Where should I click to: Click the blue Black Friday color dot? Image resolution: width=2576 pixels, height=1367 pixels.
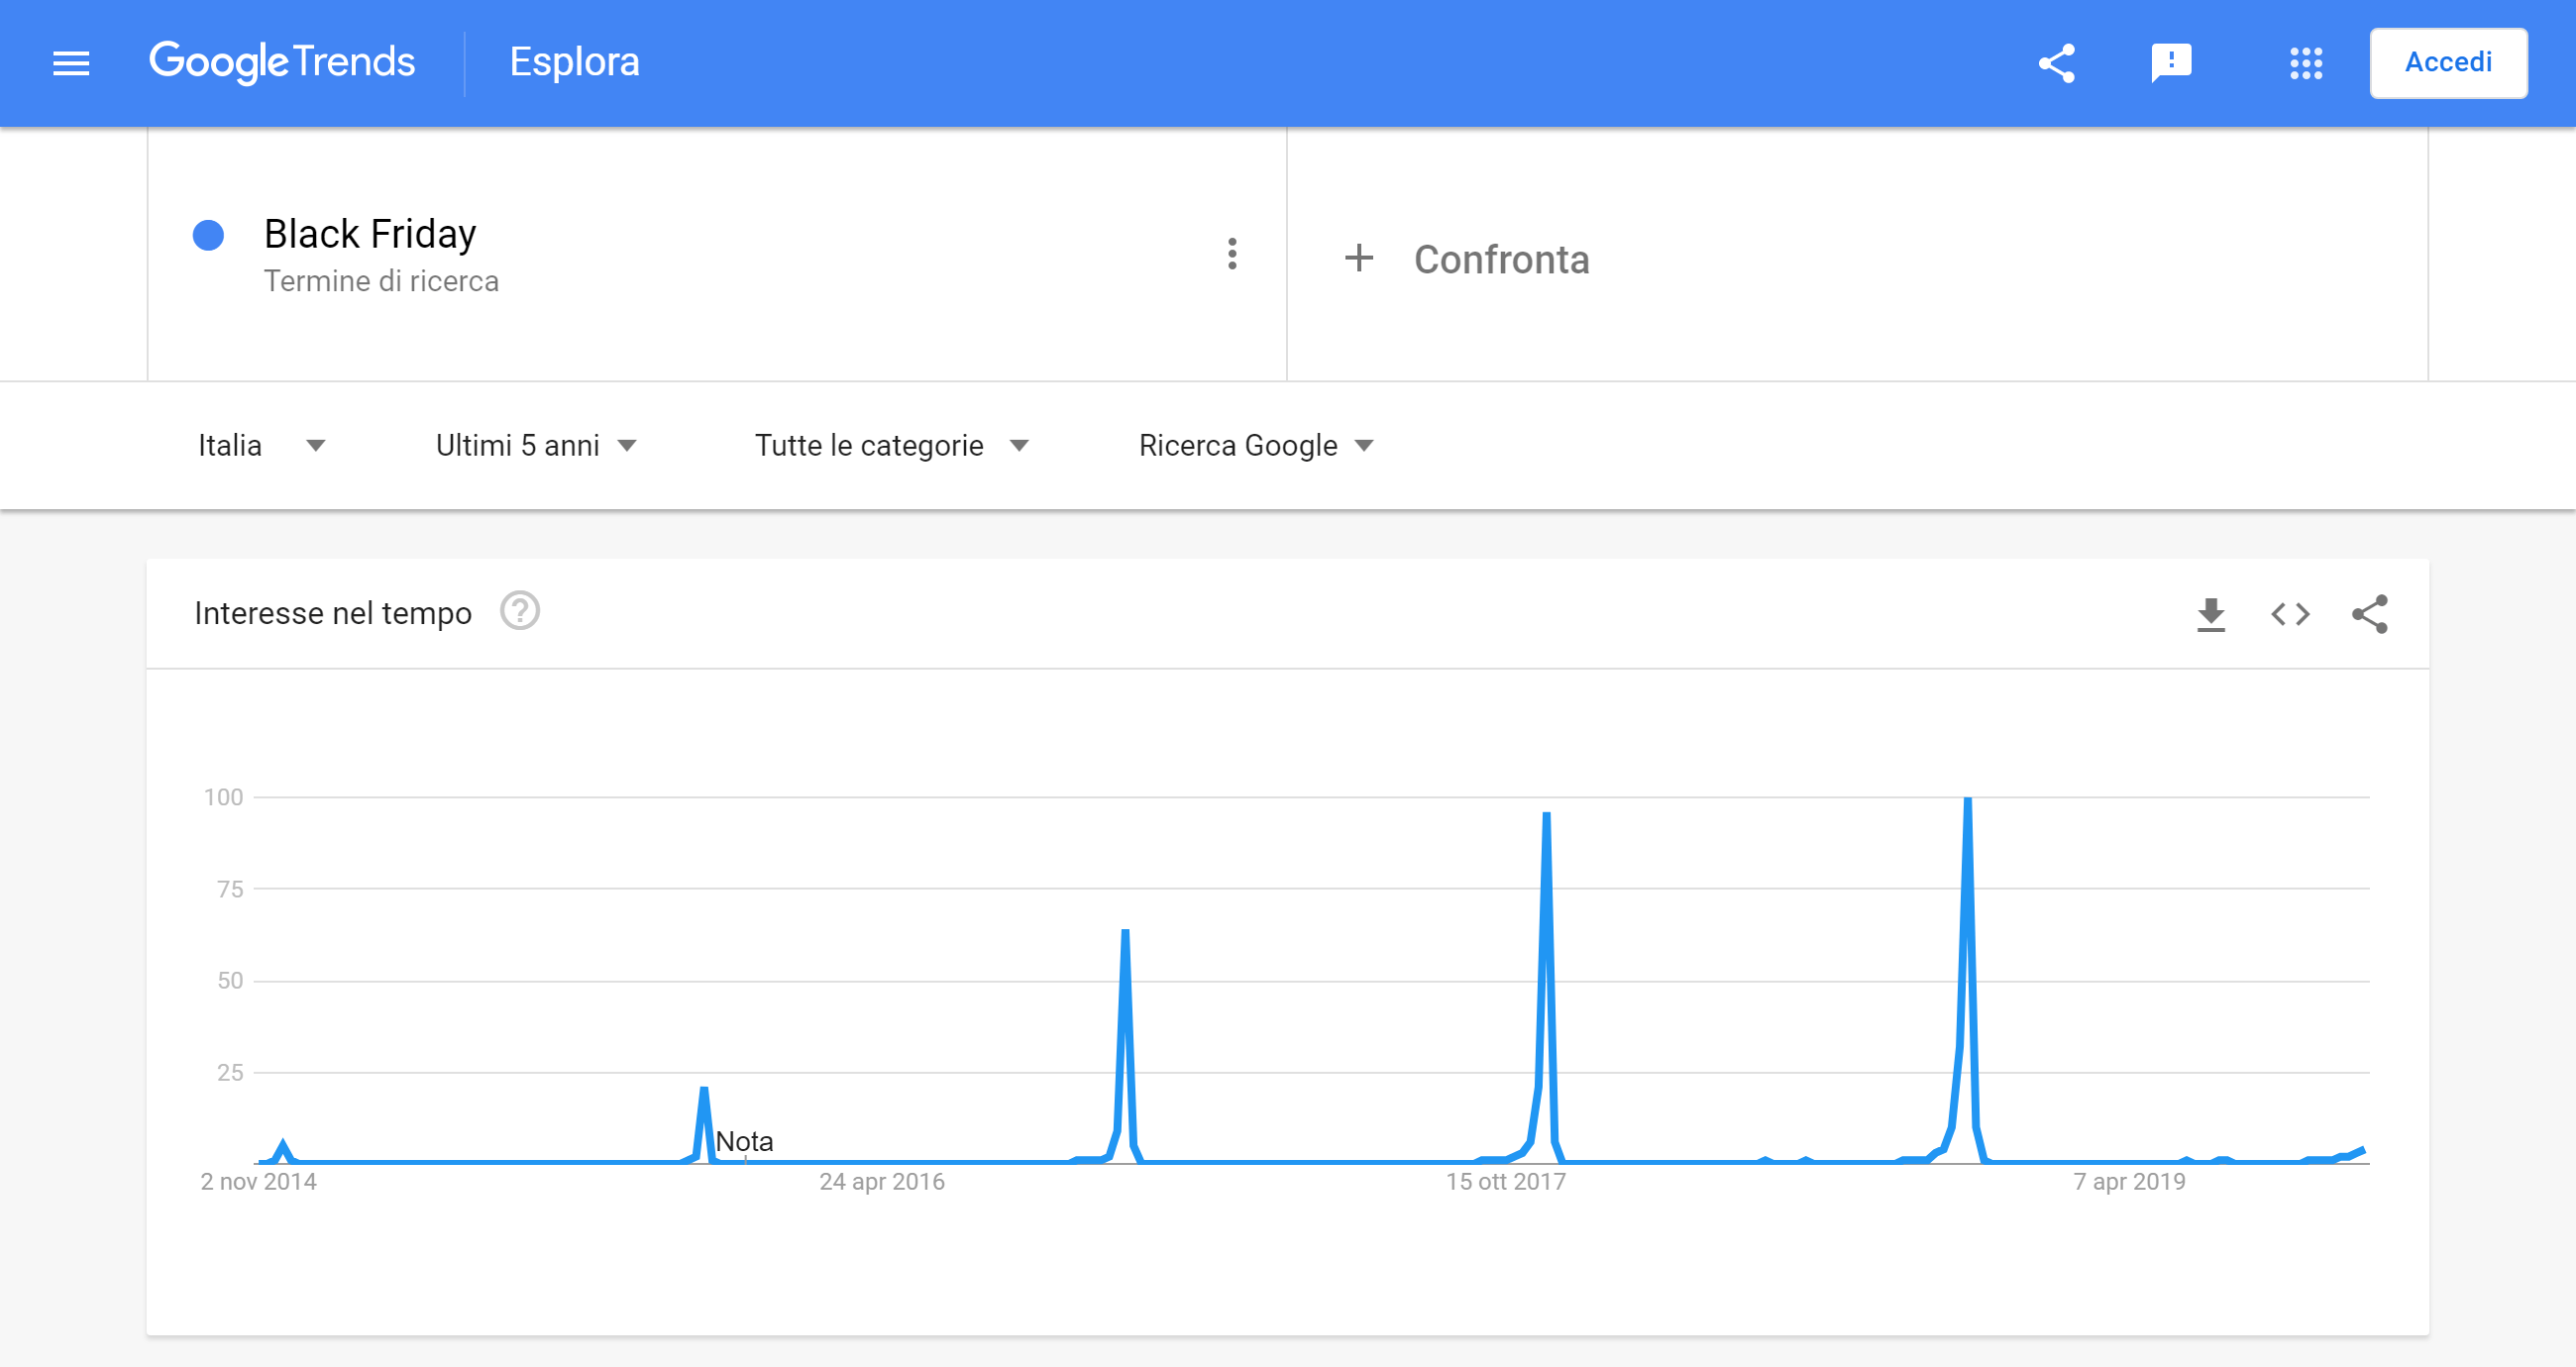(208, 235)
